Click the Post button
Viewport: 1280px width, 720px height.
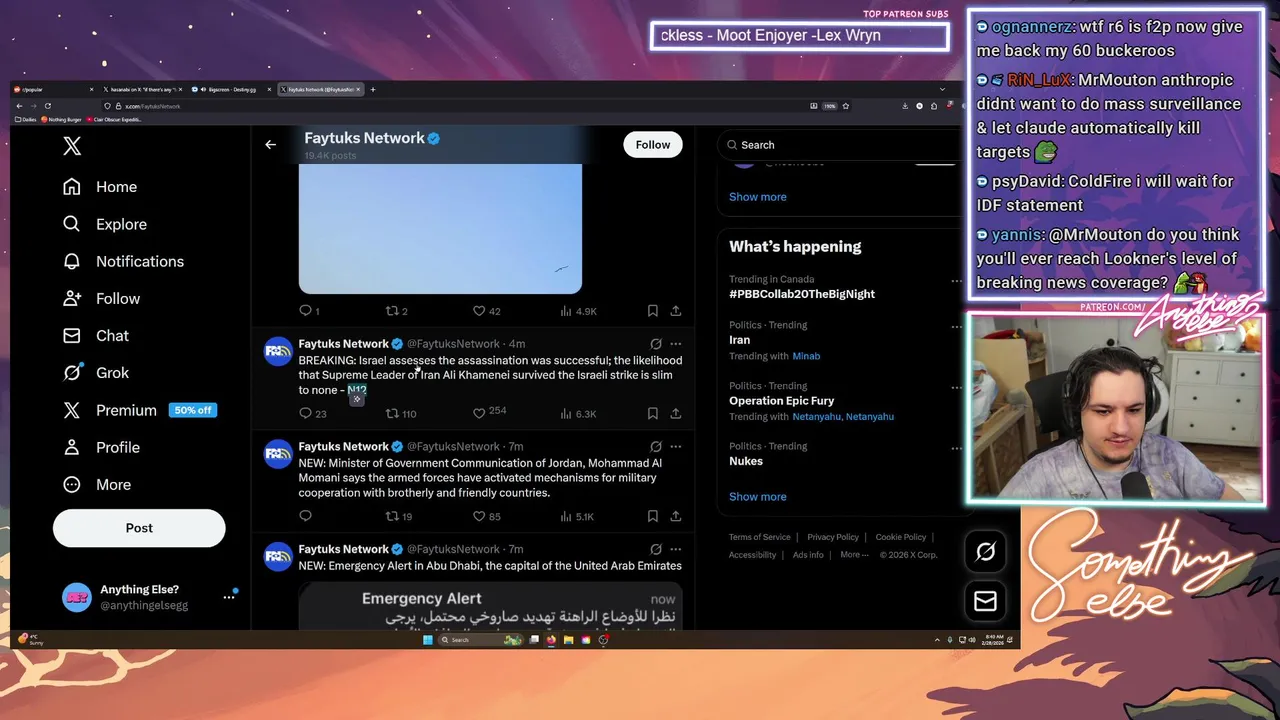click(x=139, y=528)
